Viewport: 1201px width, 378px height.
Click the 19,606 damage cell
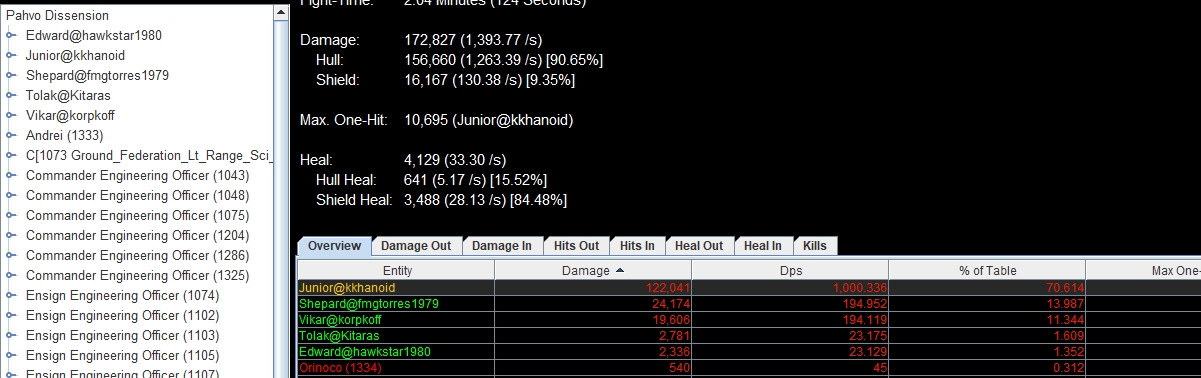point(594,320)
